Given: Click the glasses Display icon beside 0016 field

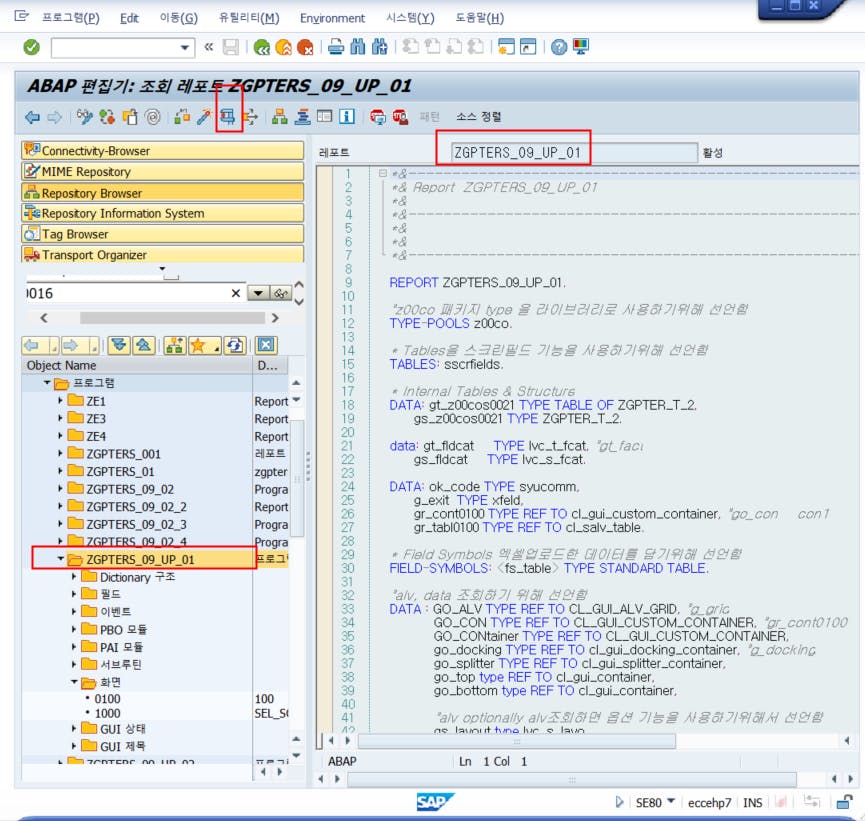Looking at the screenshot, I should pyautogui.click(x=281, y=294).
